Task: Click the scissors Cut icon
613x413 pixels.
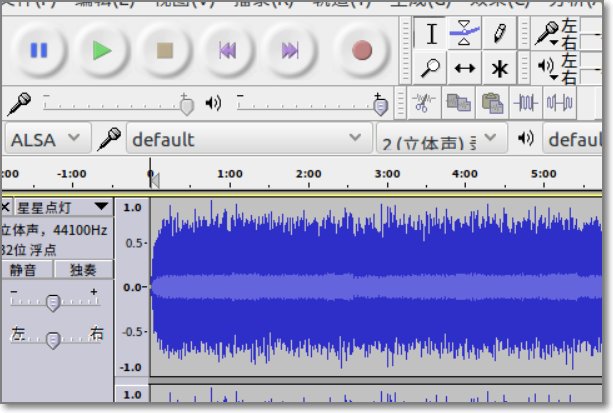Action: tap(425, 102)
